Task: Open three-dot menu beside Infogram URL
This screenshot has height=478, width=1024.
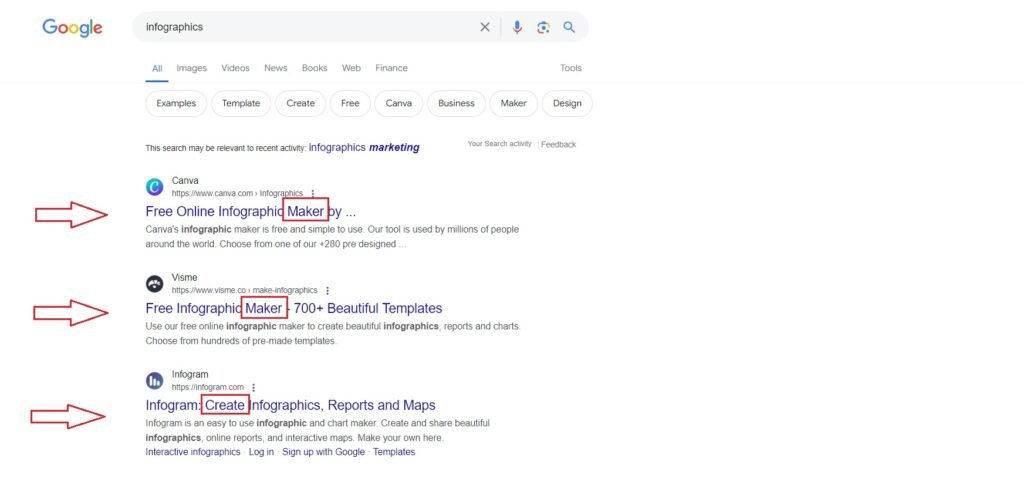Action: 254,387
